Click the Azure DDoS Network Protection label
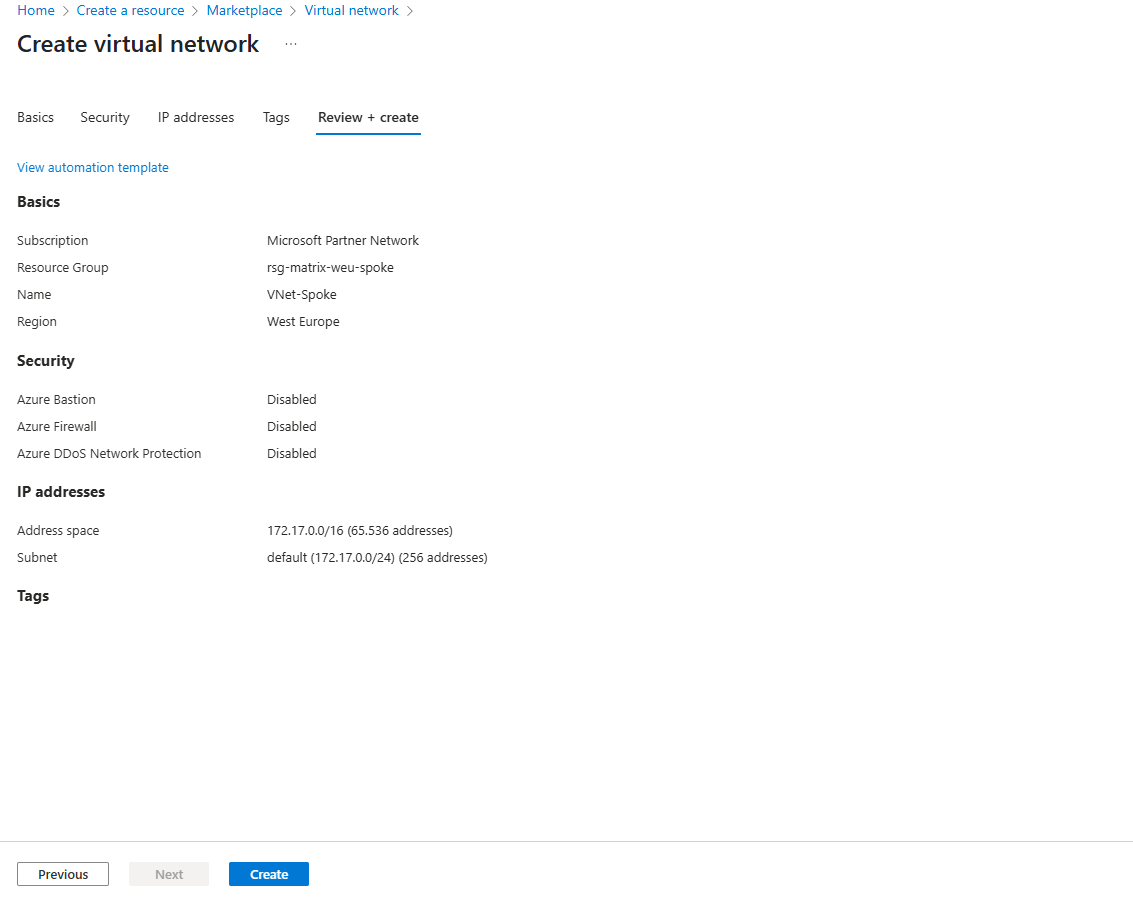1133x903 pixels. (109, 454)
